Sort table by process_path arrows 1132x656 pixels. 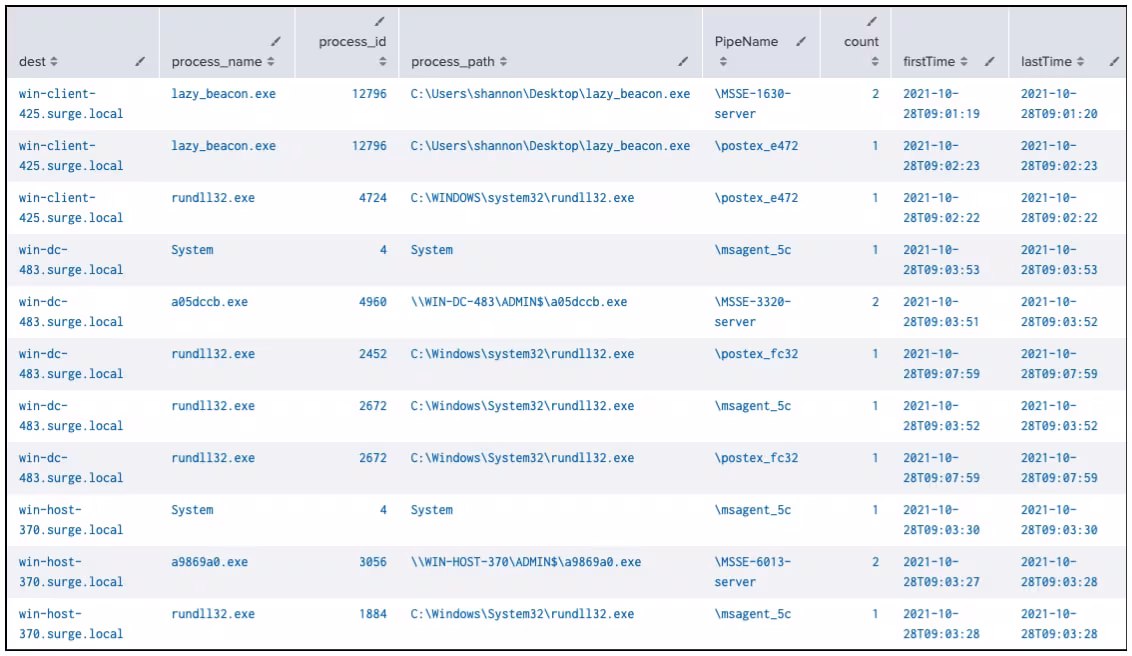(x=503, y=62)
